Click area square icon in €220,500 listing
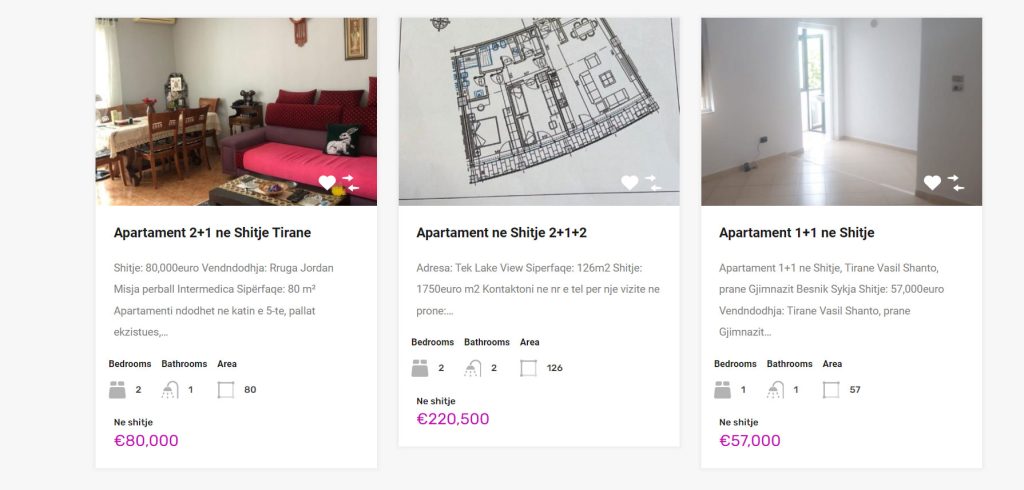1024x490 pixels. coord(528,368)
